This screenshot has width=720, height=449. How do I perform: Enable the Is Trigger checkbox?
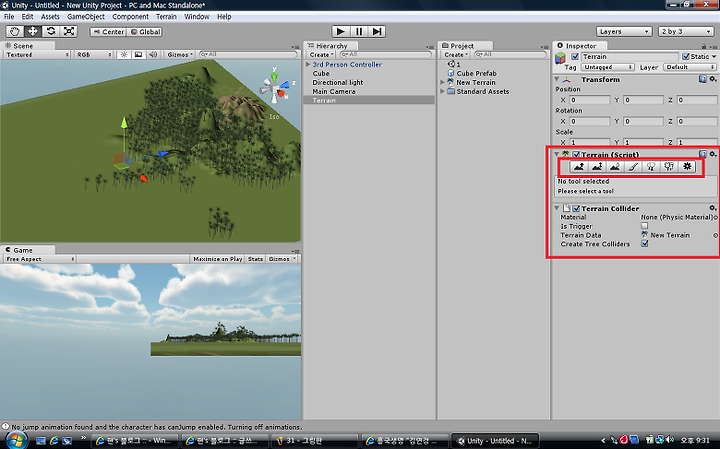pos(645,226)
